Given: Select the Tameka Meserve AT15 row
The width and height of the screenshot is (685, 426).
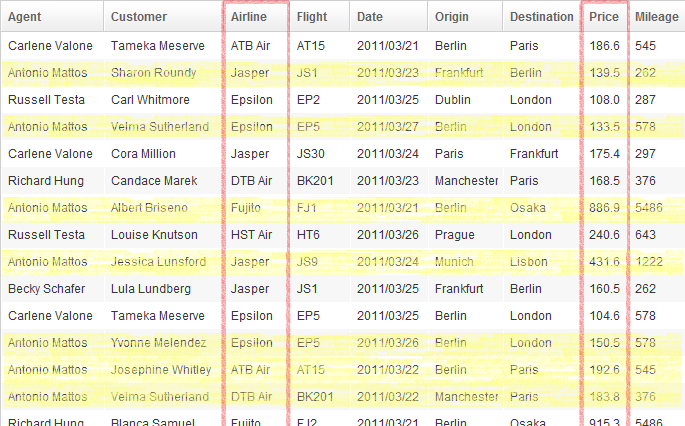Looking at the screenshot, I should click(343, 45).
